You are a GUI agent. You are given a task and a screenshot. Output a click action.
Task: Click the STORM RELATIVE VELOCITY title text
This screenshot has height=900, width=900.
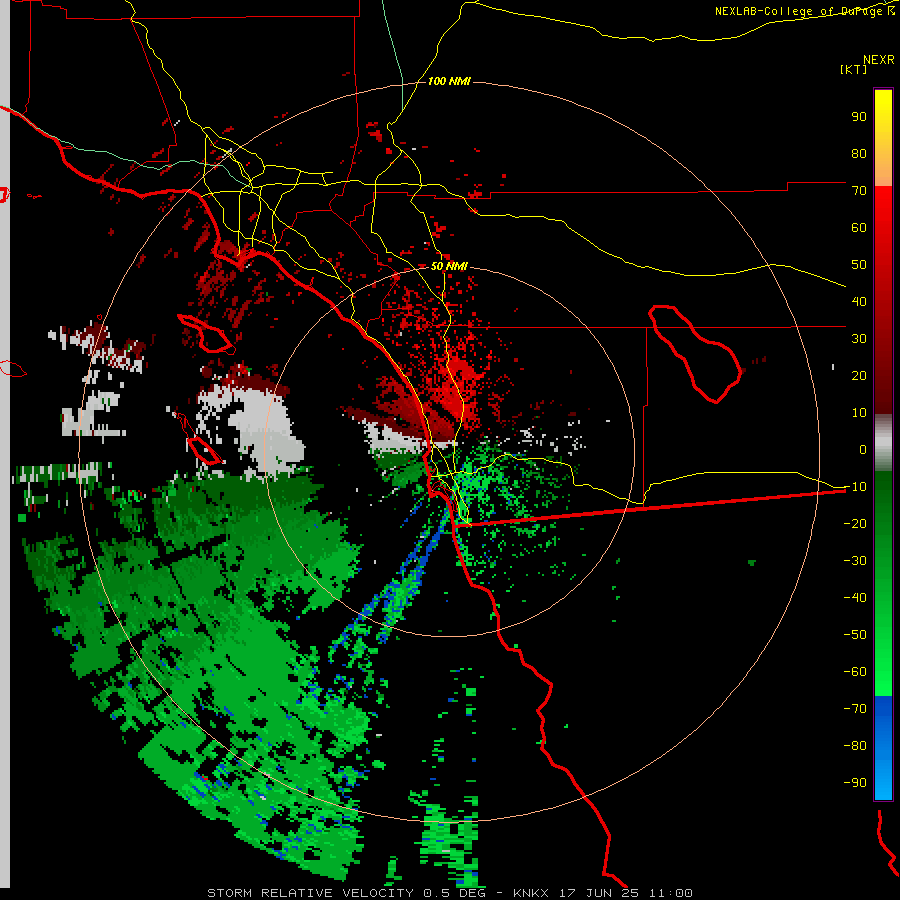310,893
